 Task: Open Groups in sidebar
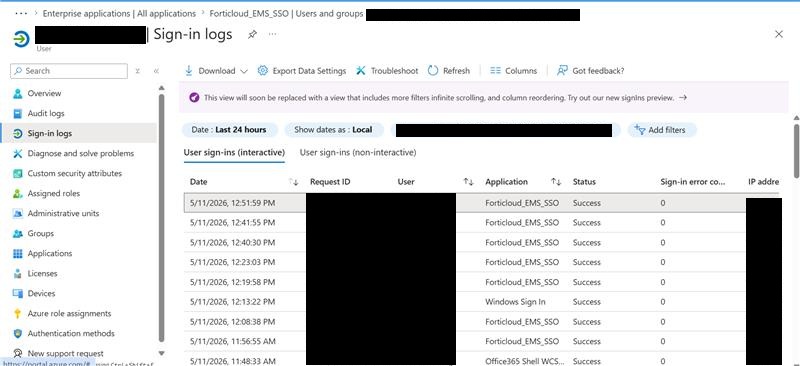(41, 233)
